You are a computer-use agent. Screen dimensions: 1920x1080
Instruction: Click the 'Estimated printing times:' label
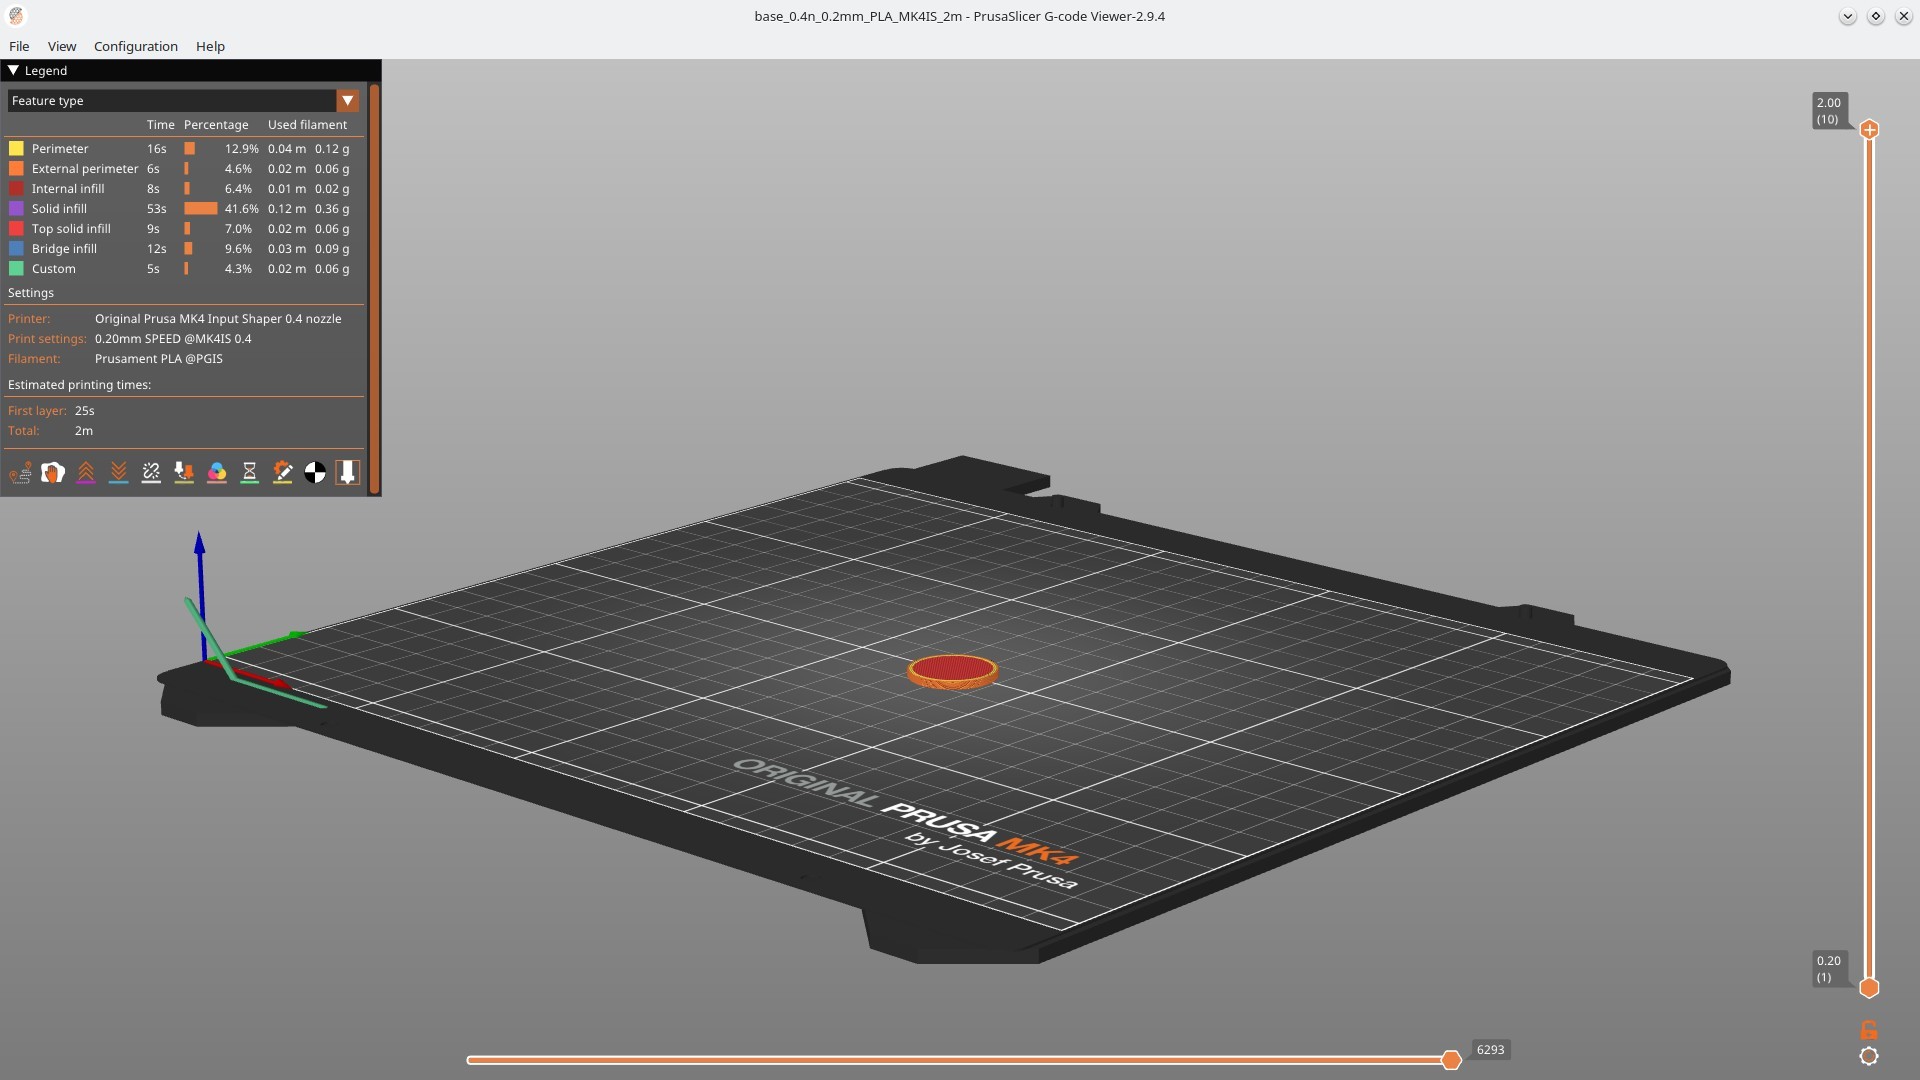tap(79, 385)
